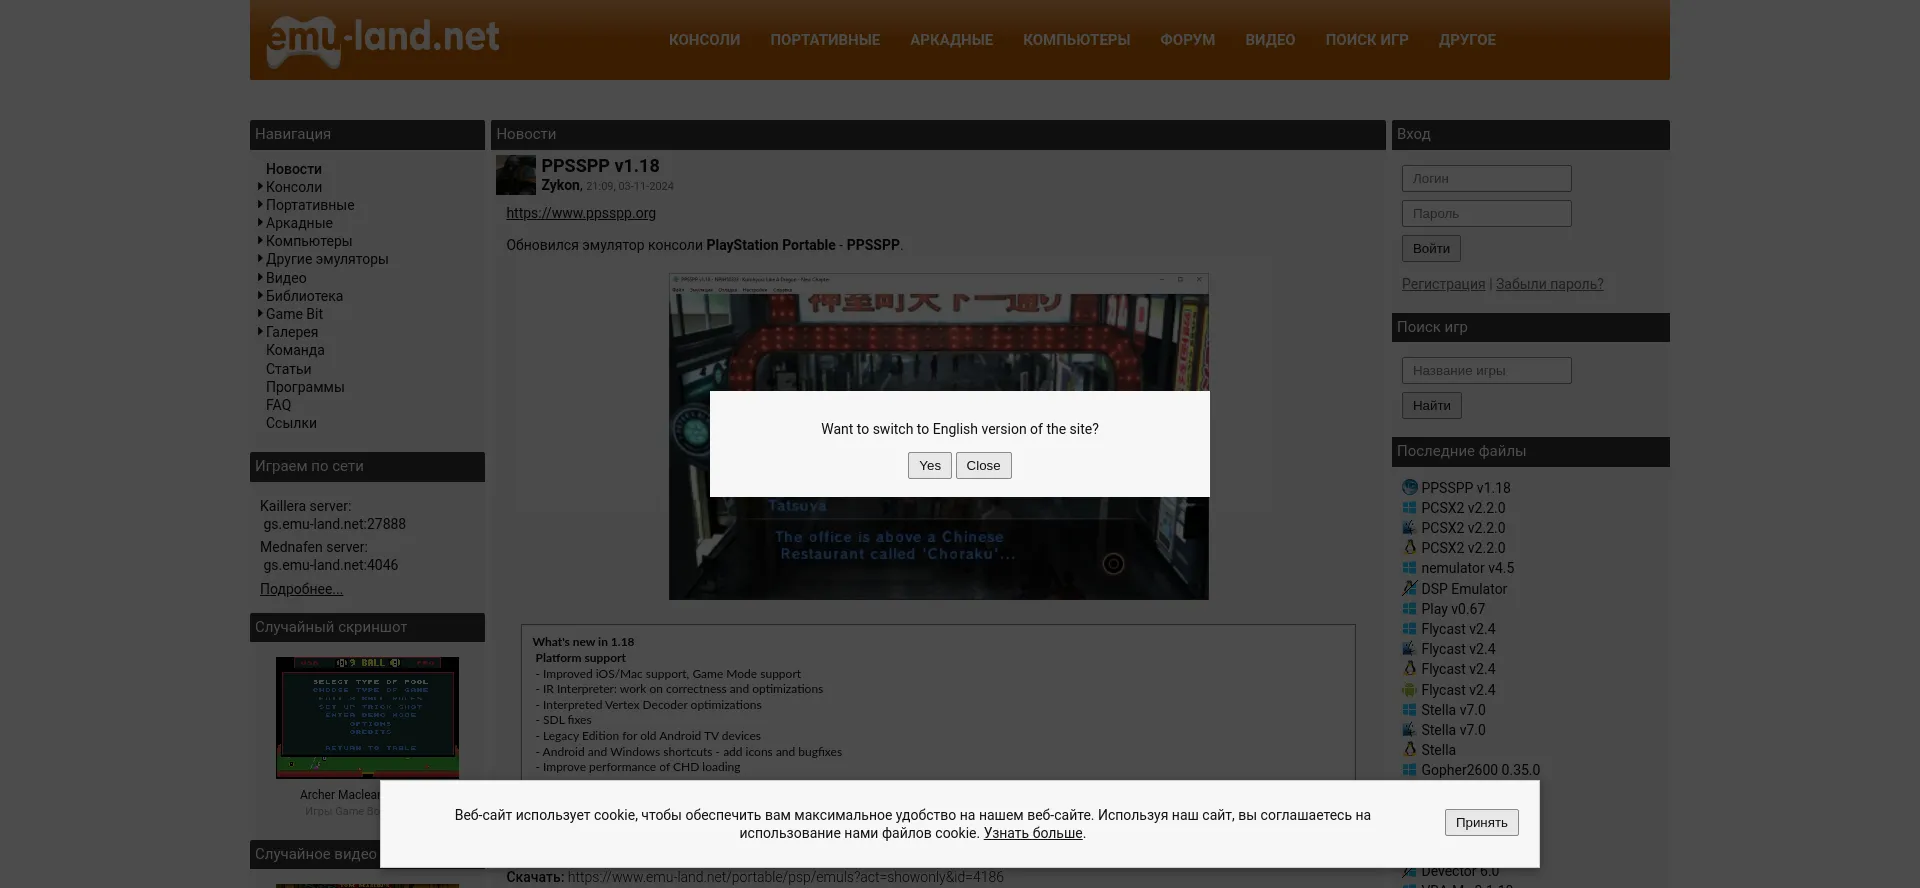Screen dimensions: 1920x888
Task: Focus the Название игры search field
Action: 1486,371
